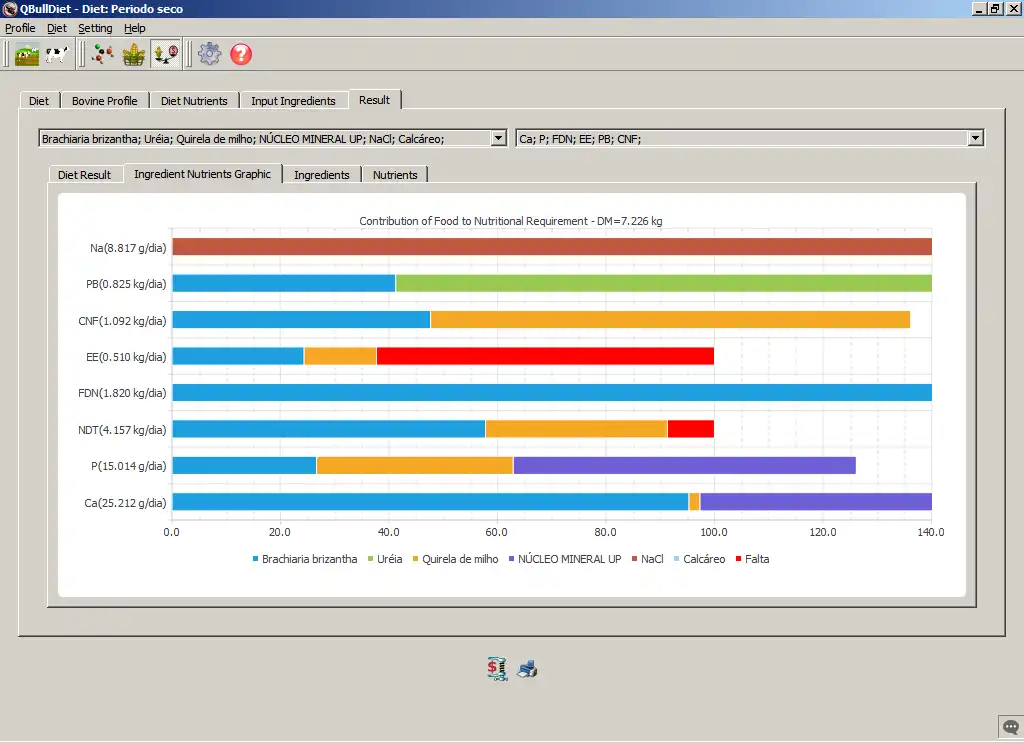Switch to the Diet Nutrients tab
Screen dimensions: 1024x744
[x=194, y=101]
